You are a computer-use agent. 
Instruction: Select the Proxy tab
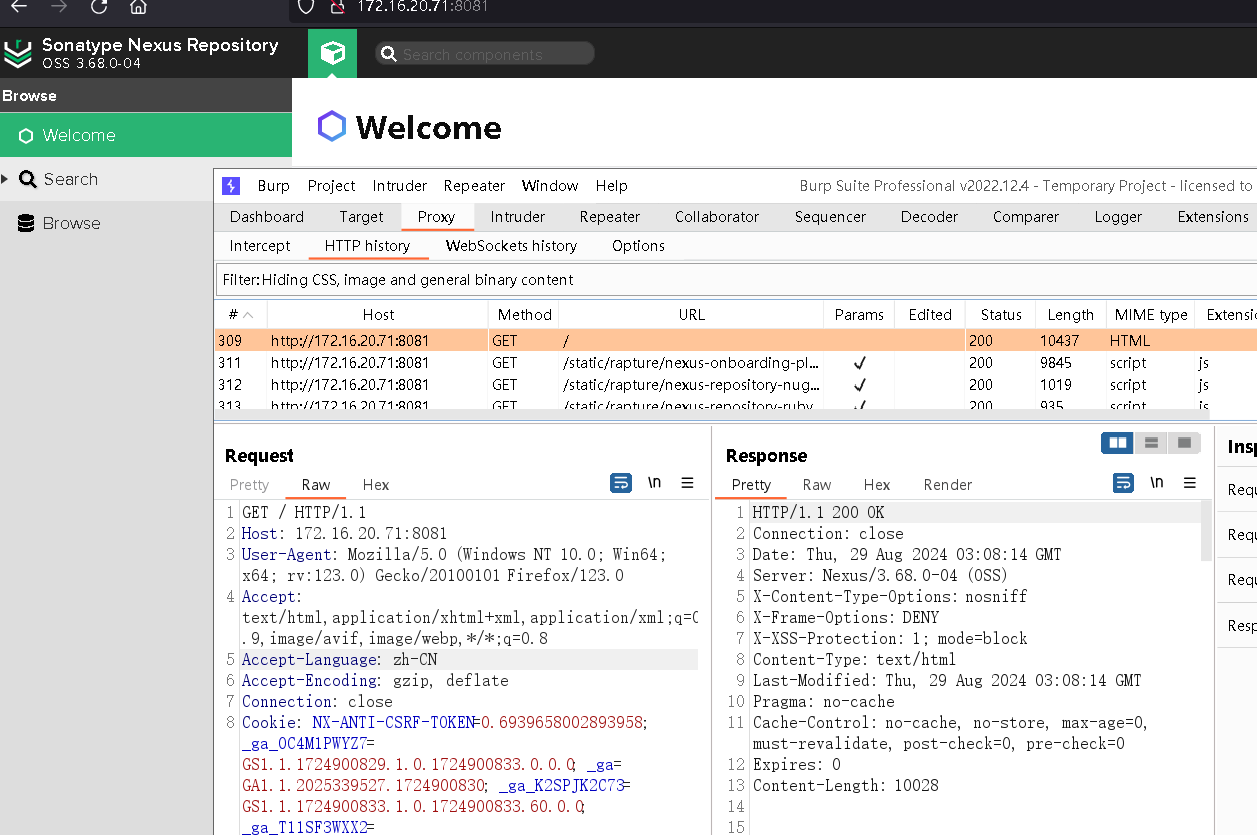(436, 217)
